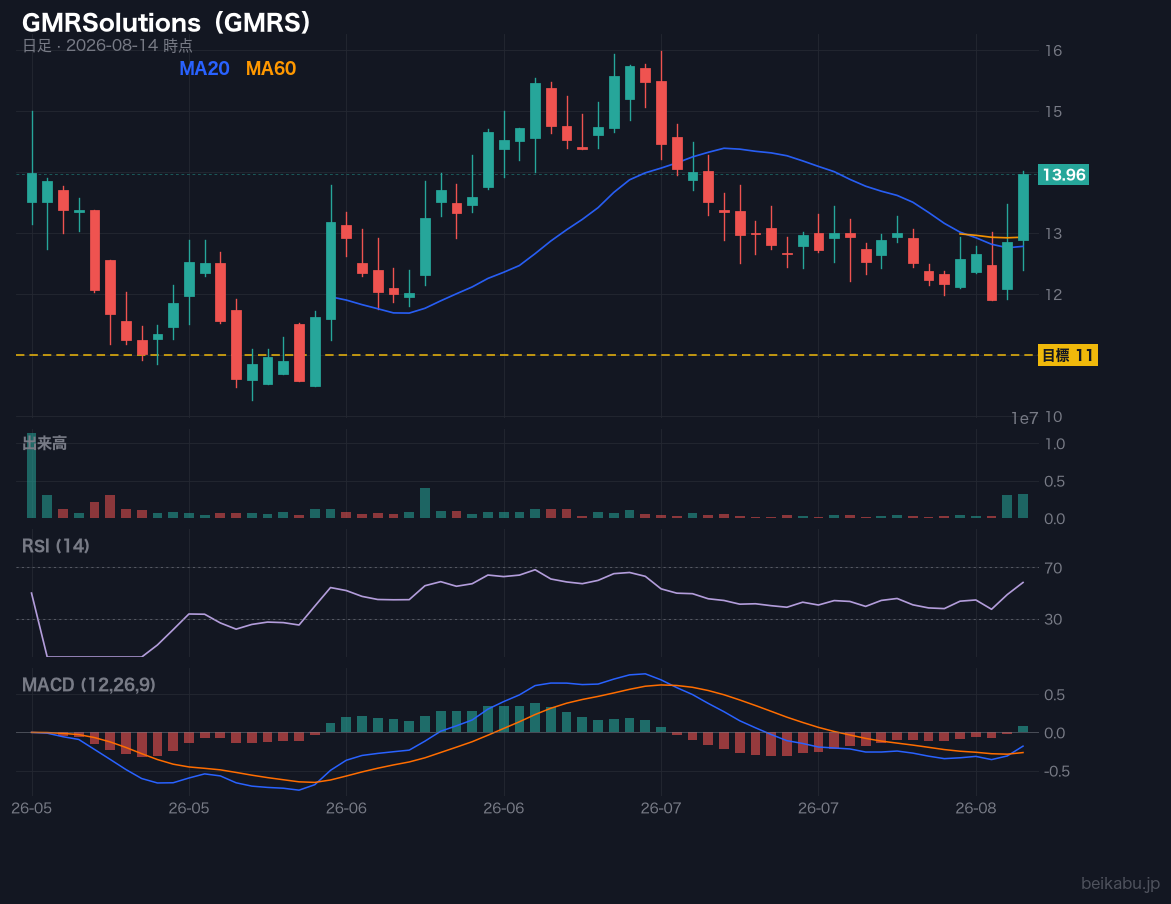The width and height of the screenshot is (1171, 904).
Task: Click the tallest first volume bar
Action: click(31, 475)
